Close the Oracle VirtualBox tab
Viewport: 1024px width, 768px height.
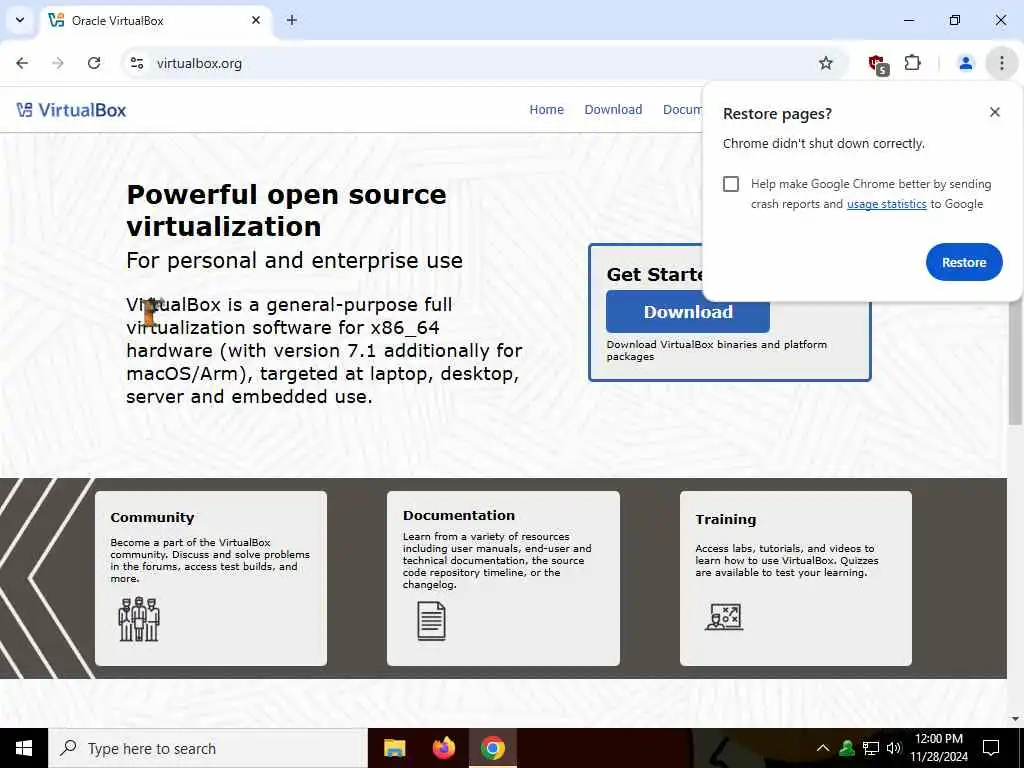256,20
